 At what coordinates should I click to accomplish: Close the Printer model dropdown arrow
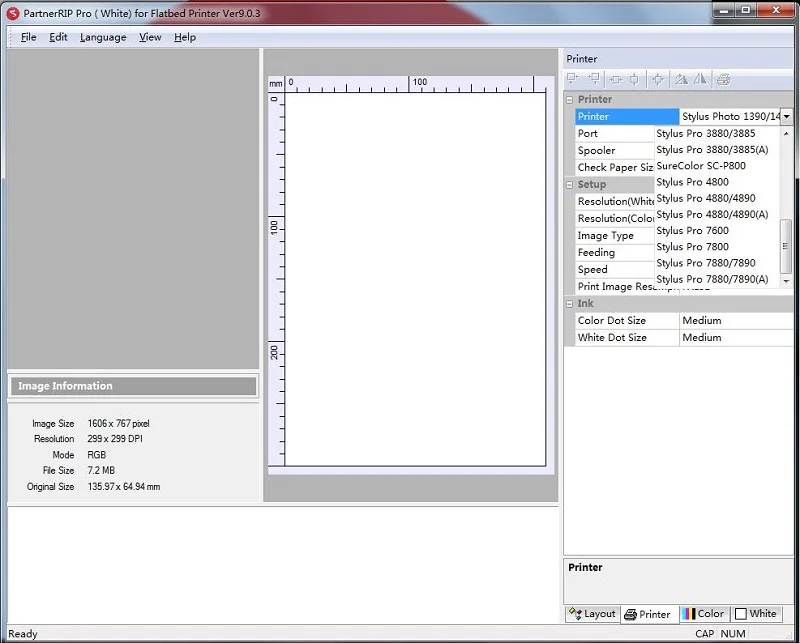click(786, 116)
